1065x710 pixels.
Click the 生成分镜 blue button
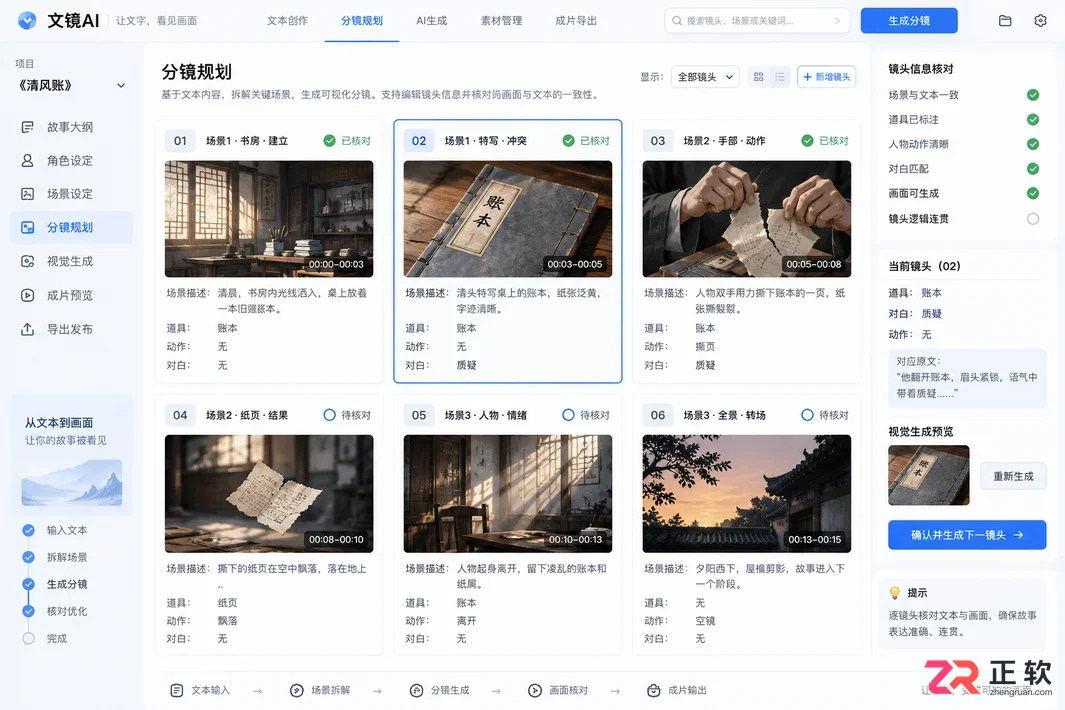tap(909, 20)
